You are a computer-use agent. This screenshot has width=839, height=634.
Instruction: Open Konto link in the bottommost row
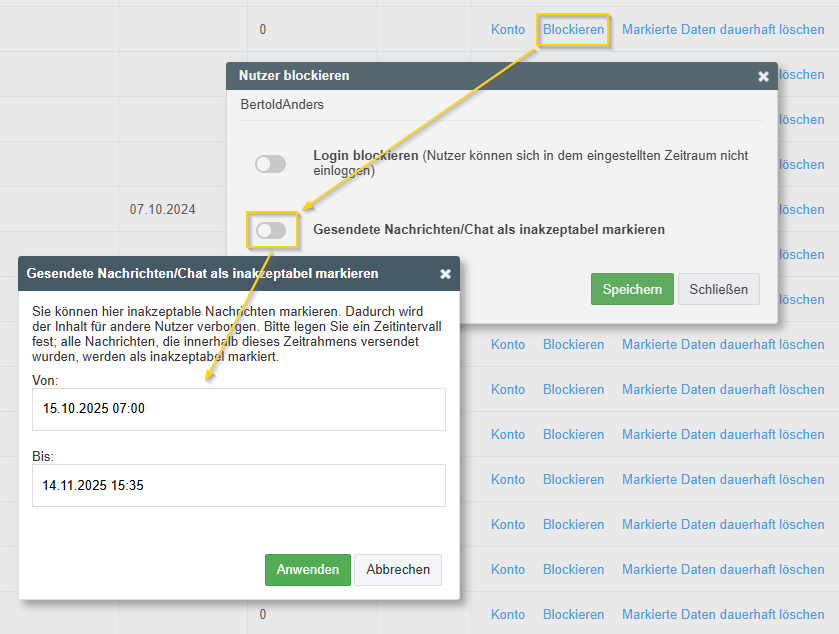point(508,614)
